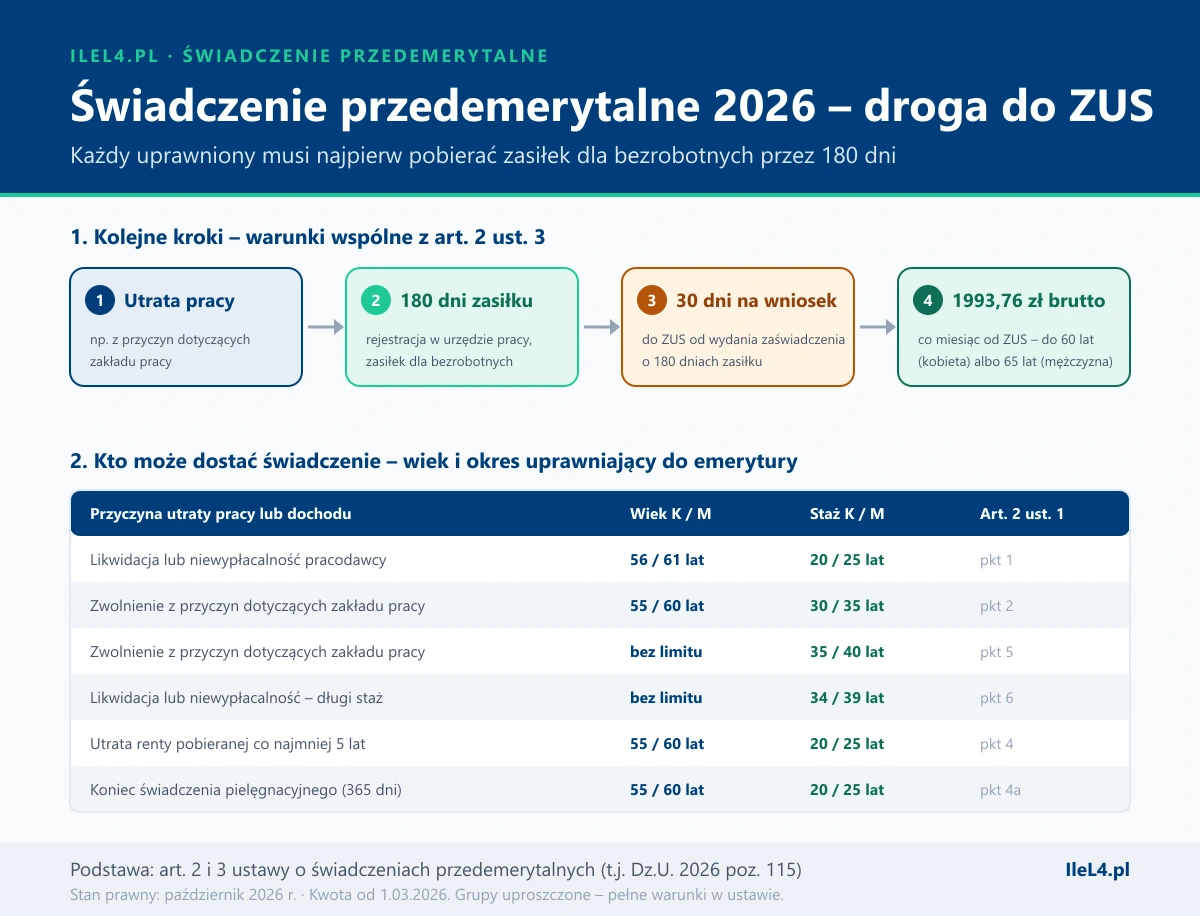Select row 'Likwidacja lub niewypłacalność – długi staż'
This screenshot has width=1200, height=916.
click(600, 698)
